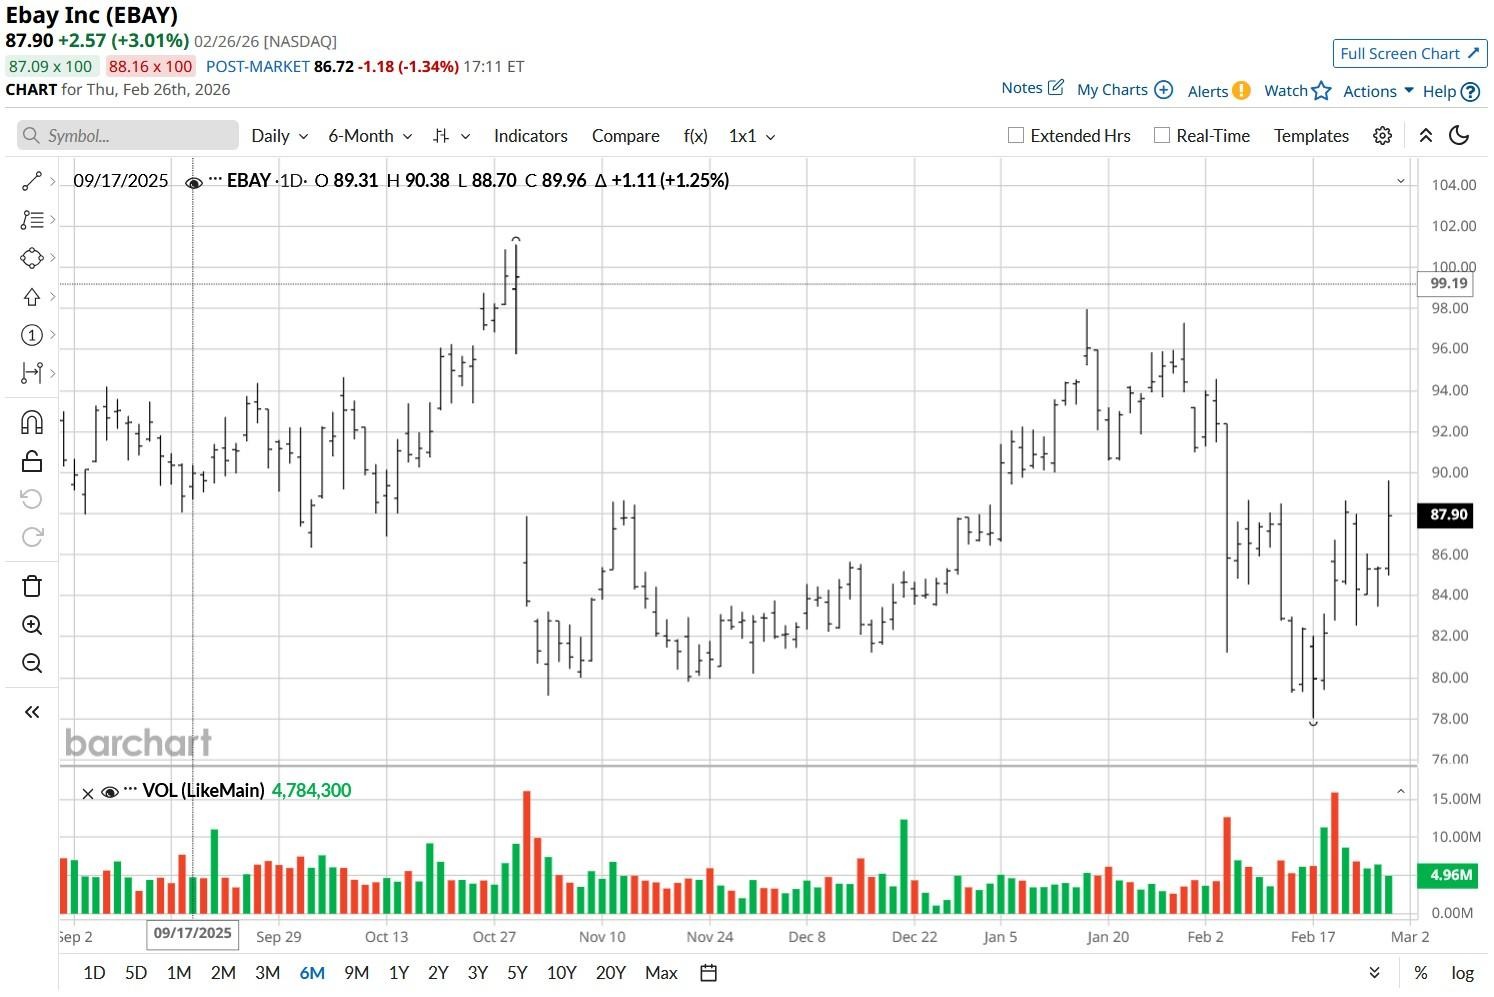Select the 6M time range
Screen dimensions: 1494x997
coord(312,973)
